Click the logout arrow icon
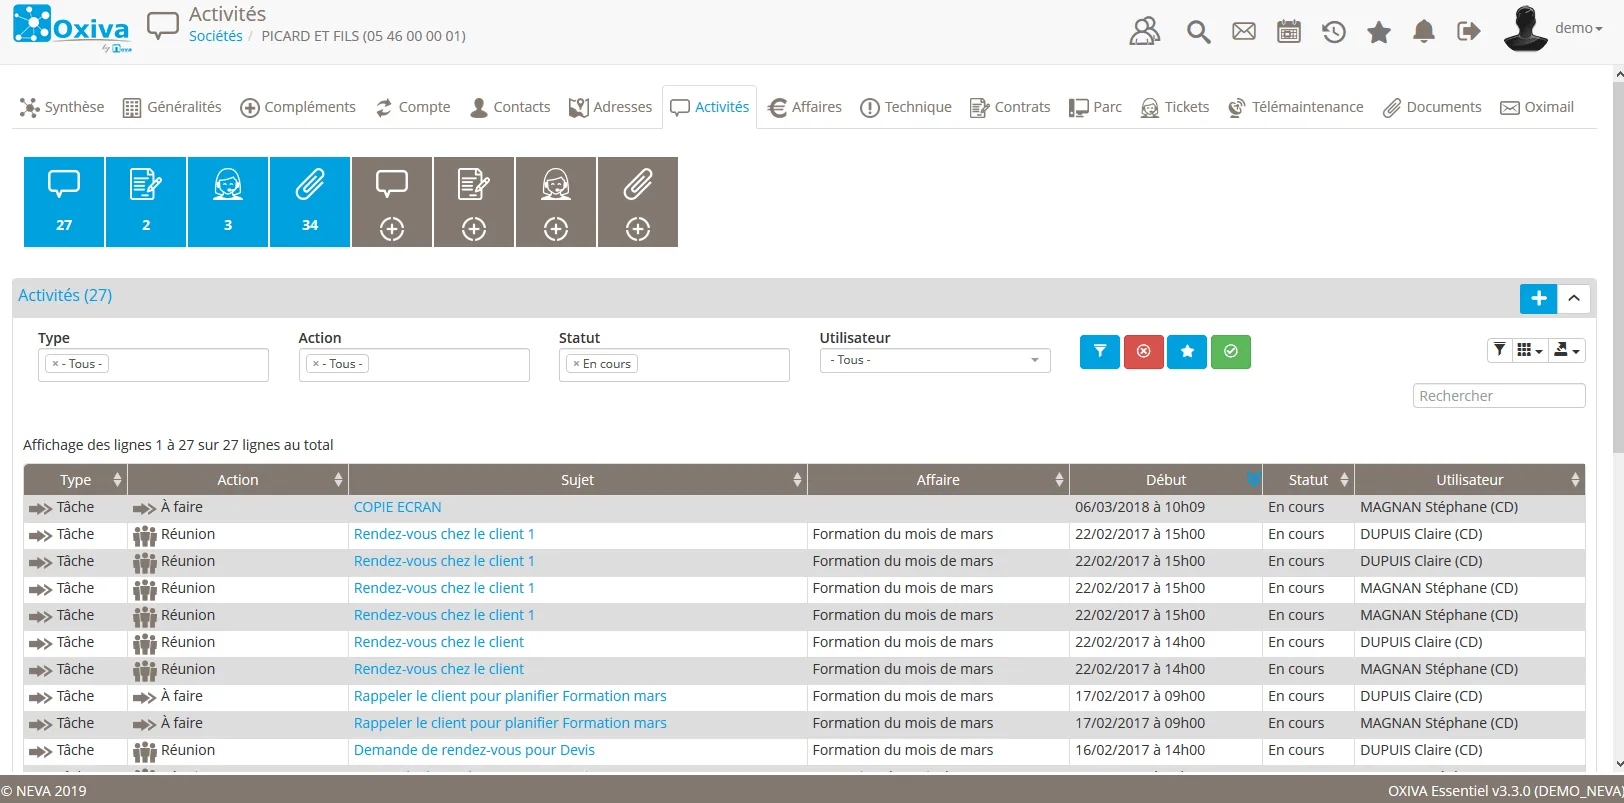 click(1469, 31)
